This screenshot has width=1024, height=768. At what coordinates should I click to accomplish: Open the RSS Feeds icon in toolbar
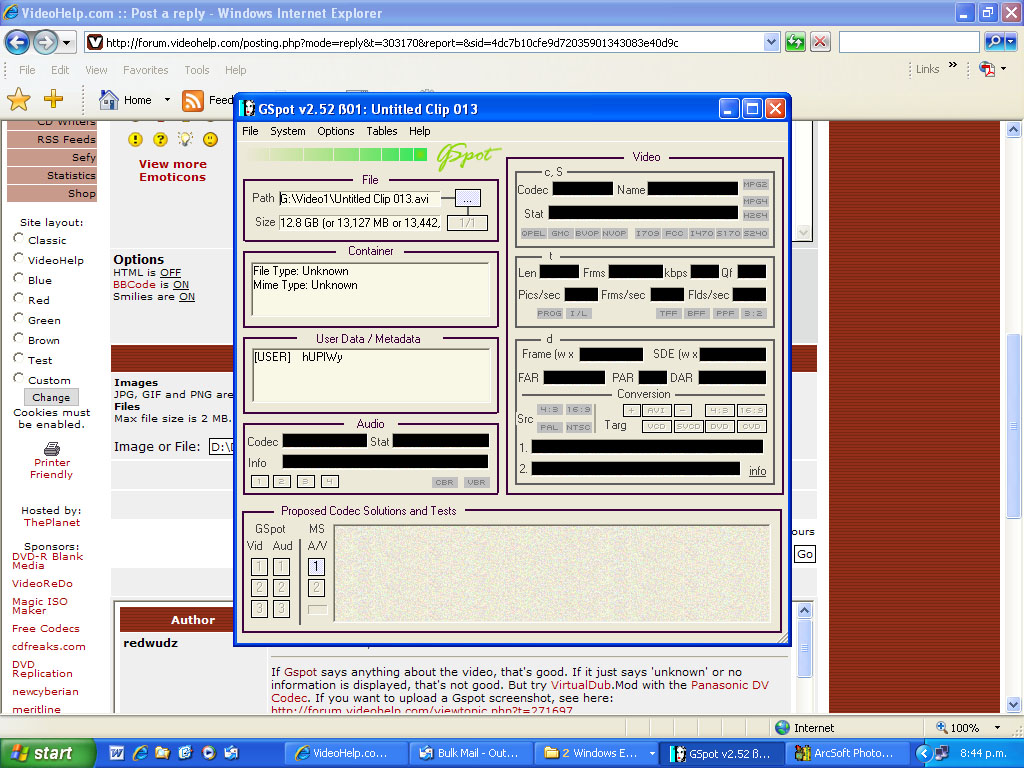tap(193, 100)
